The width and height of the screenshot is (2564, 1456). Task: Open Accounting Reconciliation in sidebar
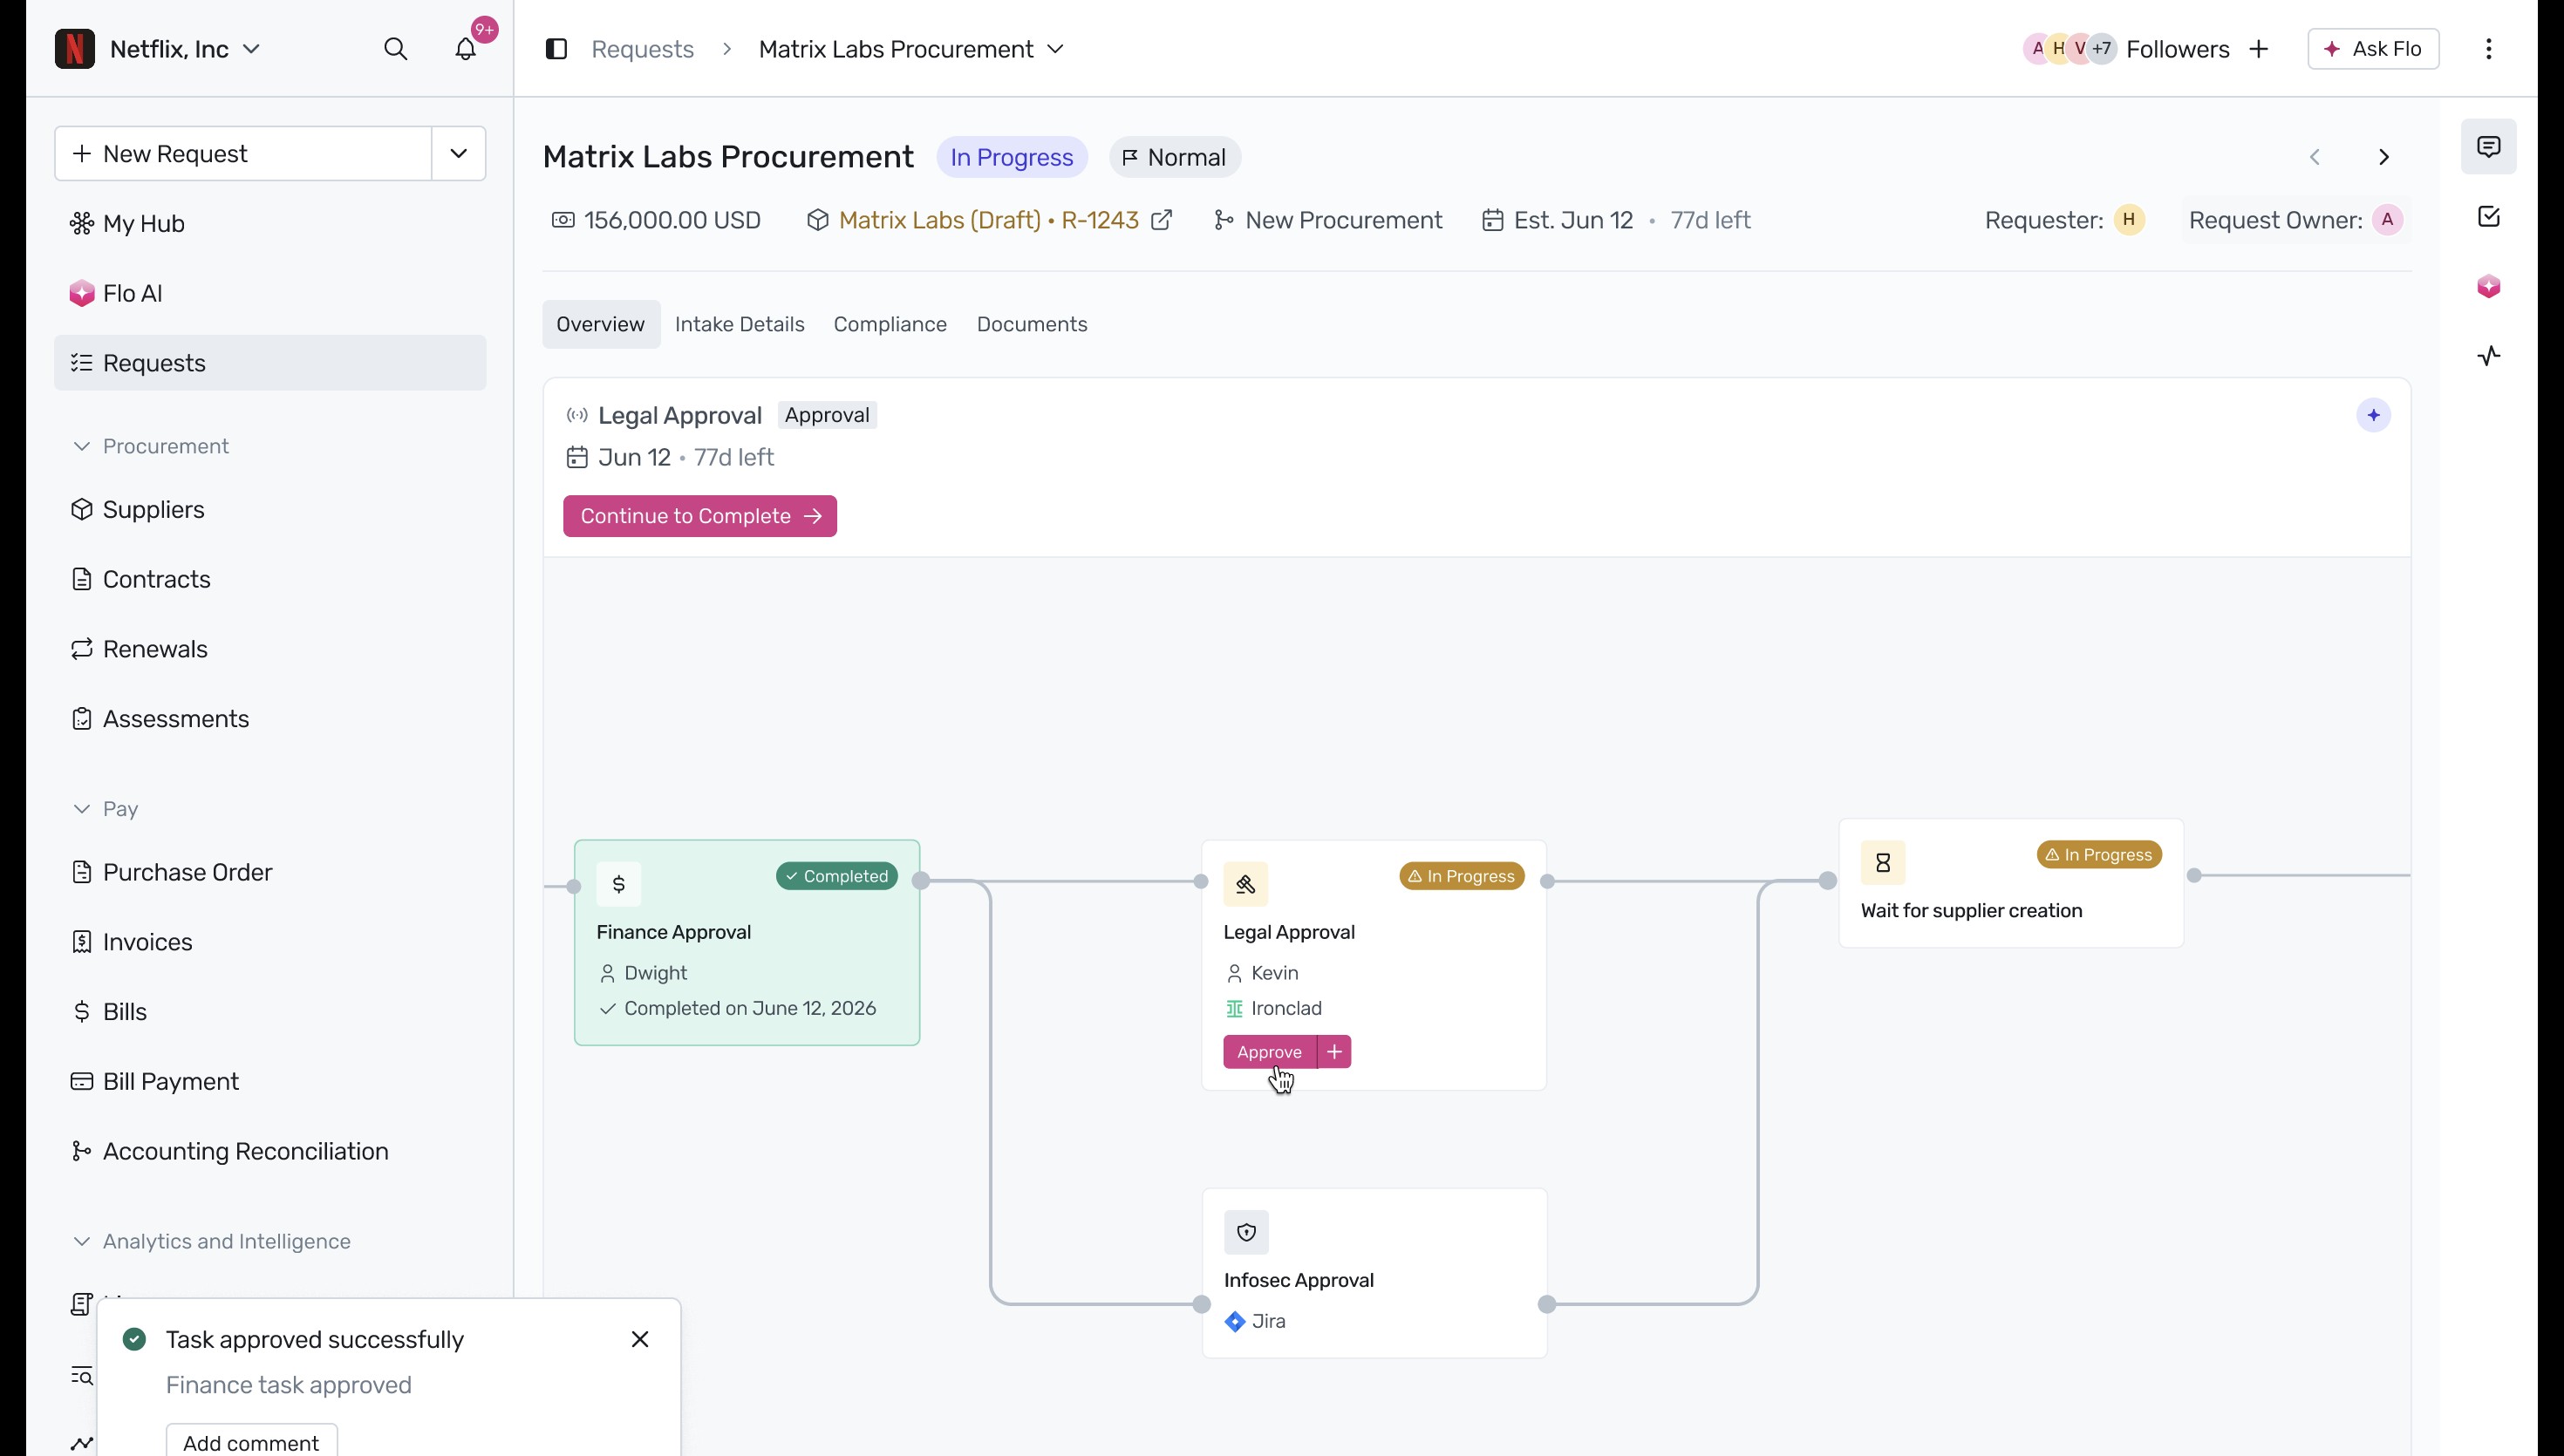point(270,1152)
